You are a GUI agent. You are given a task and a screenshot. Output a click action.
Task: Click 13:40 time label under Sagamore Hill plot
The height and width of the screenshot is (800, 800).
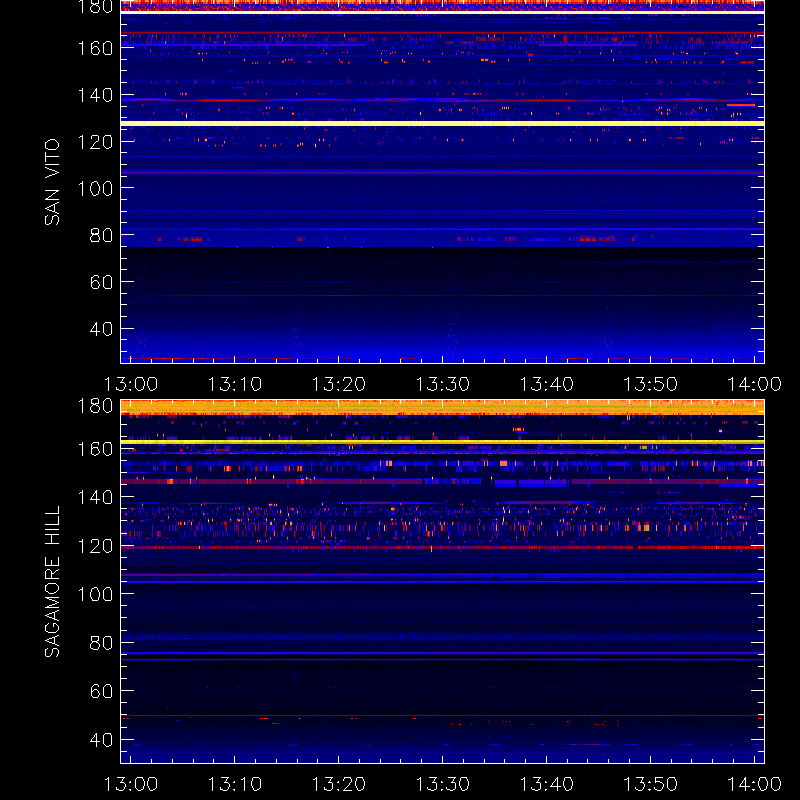(547, 784)
